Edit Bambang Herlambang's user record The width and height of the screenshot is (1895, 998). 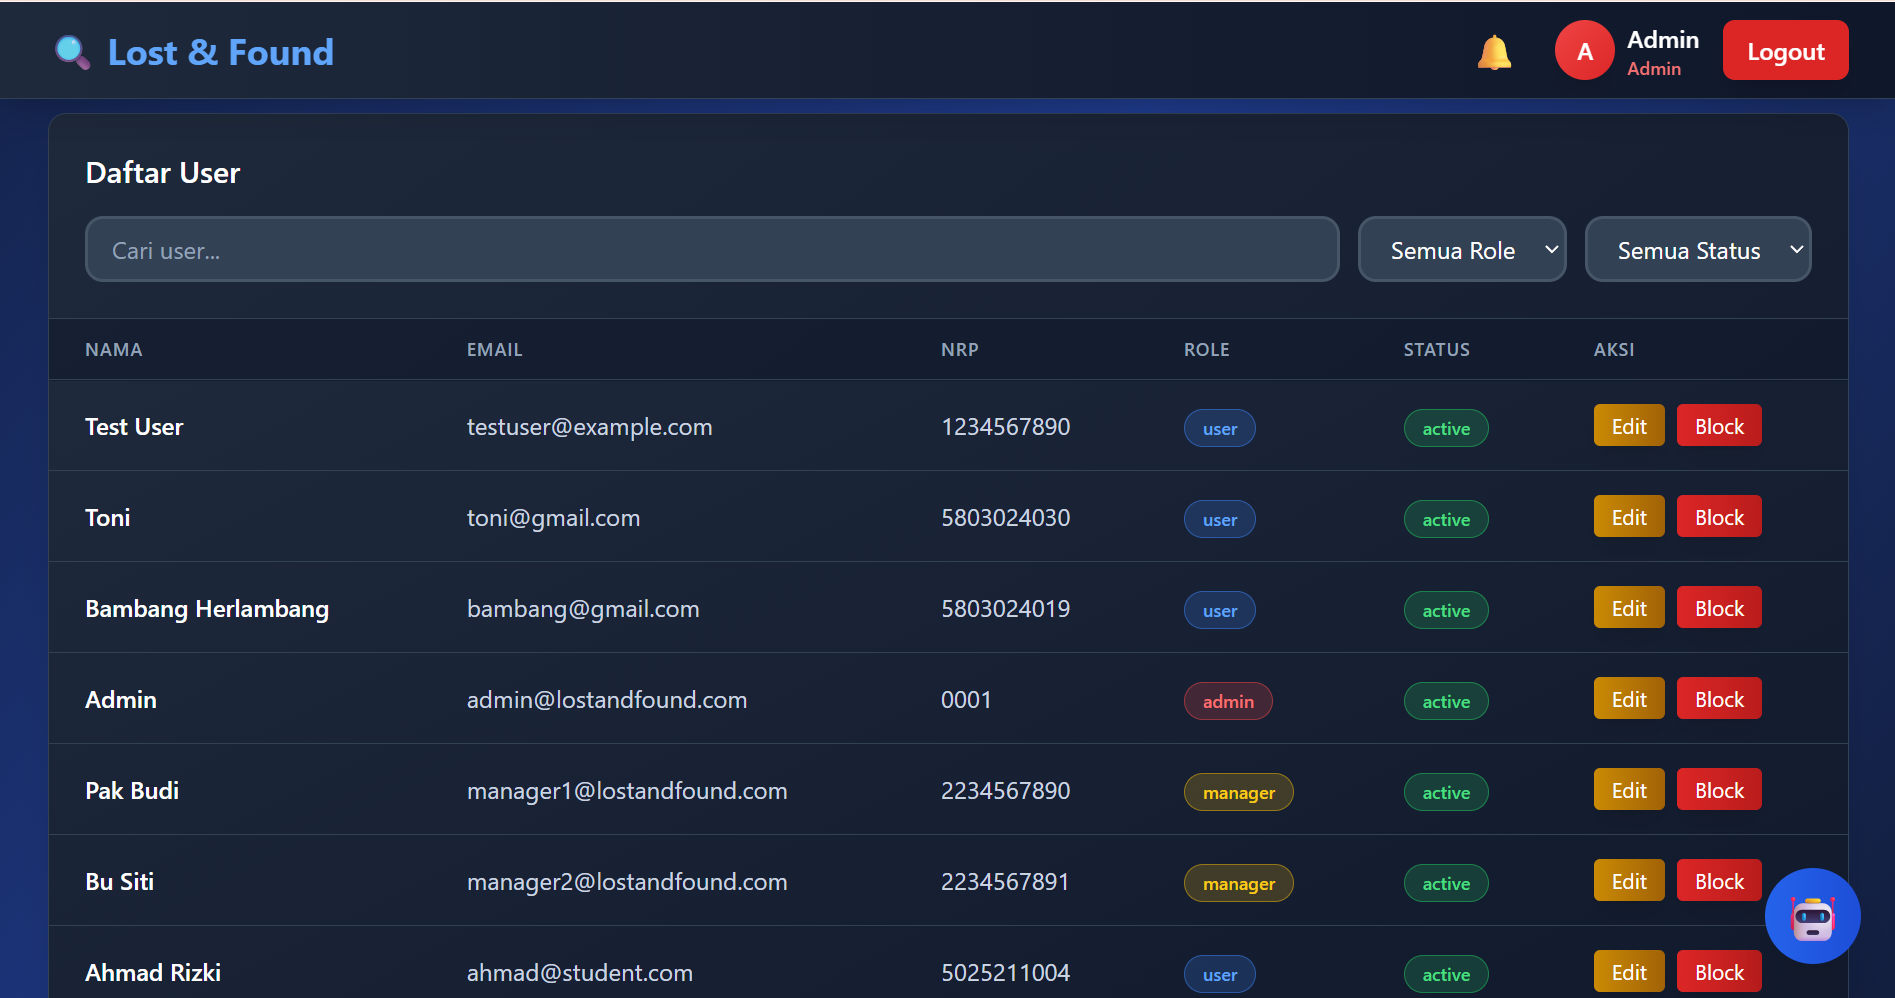click(1628, 609)
